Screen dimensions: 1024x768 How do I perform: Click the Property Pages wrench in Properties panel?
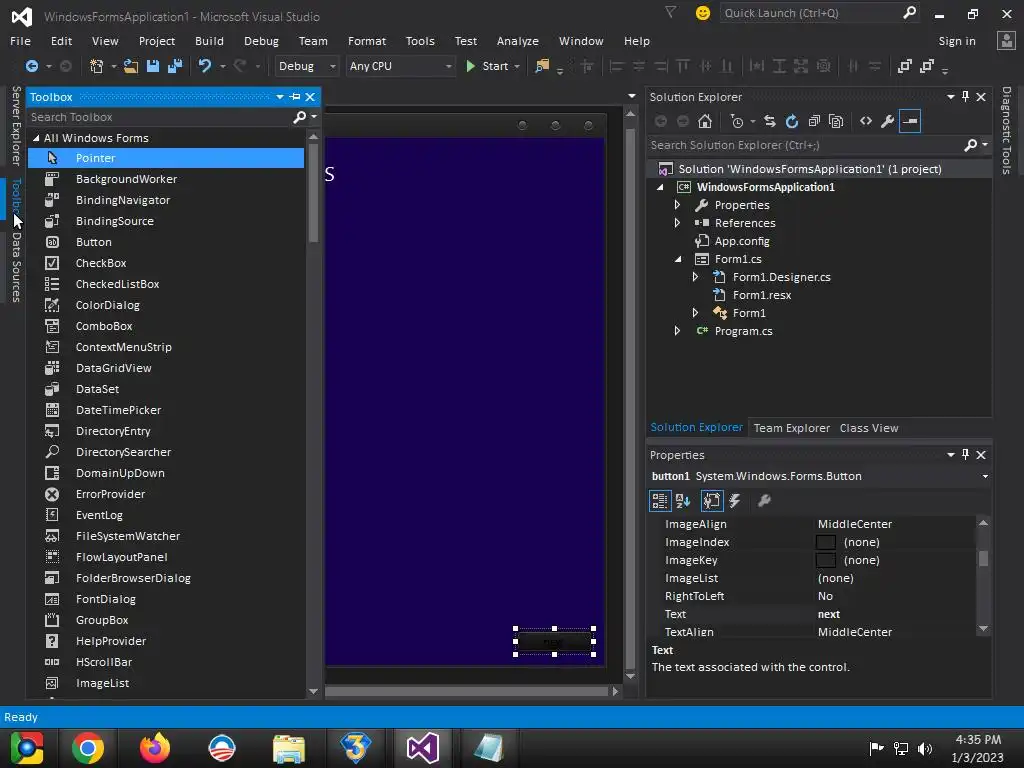[763, 501]
